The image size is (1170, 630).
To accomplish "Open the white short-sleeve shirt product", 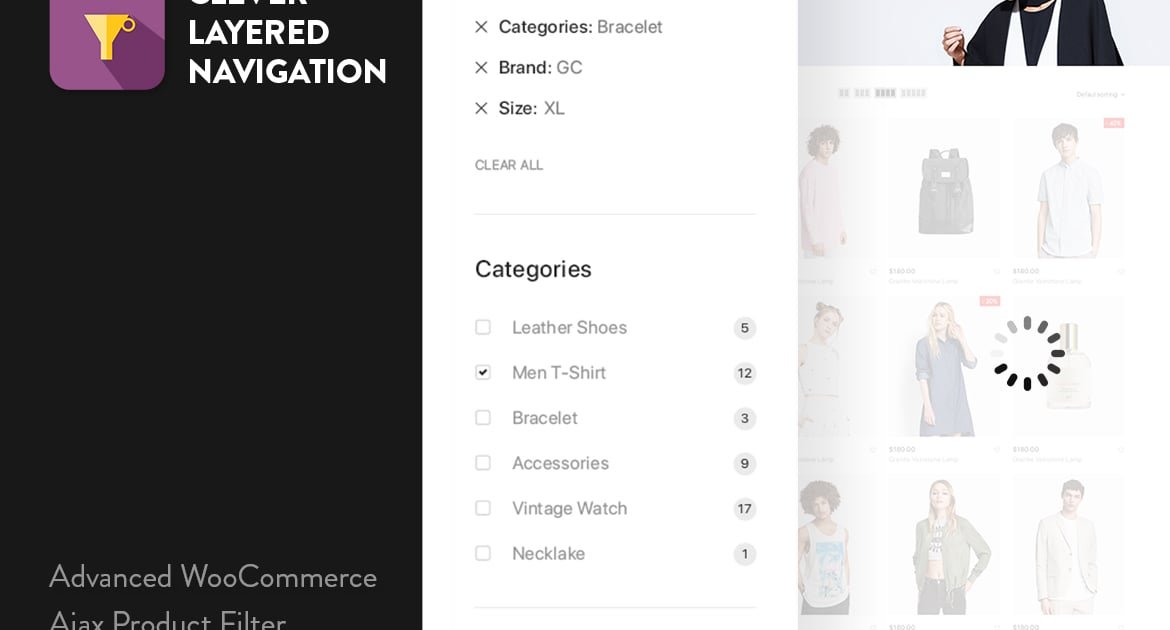I will pyautogui.click(x=1067, y=188).
